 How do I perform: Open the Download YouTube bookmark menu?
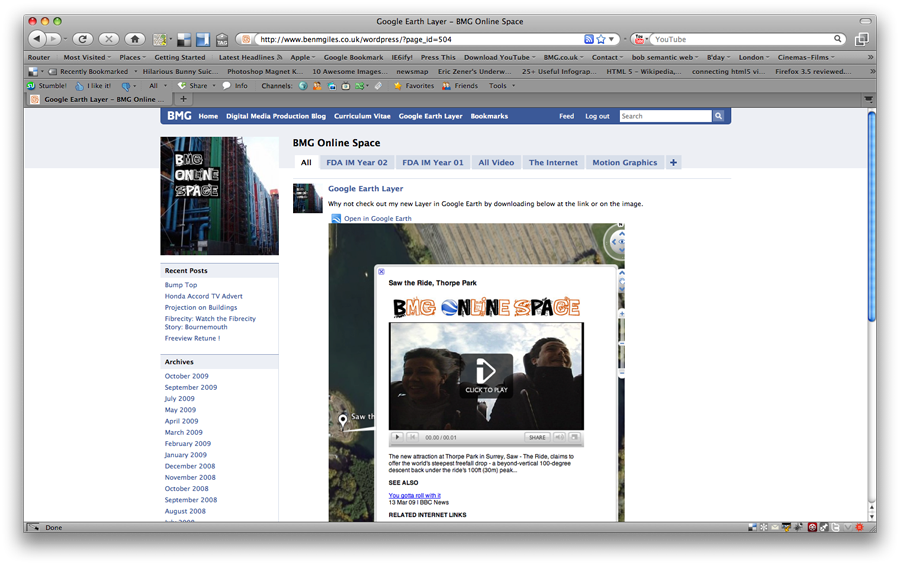tap(499, 57)
